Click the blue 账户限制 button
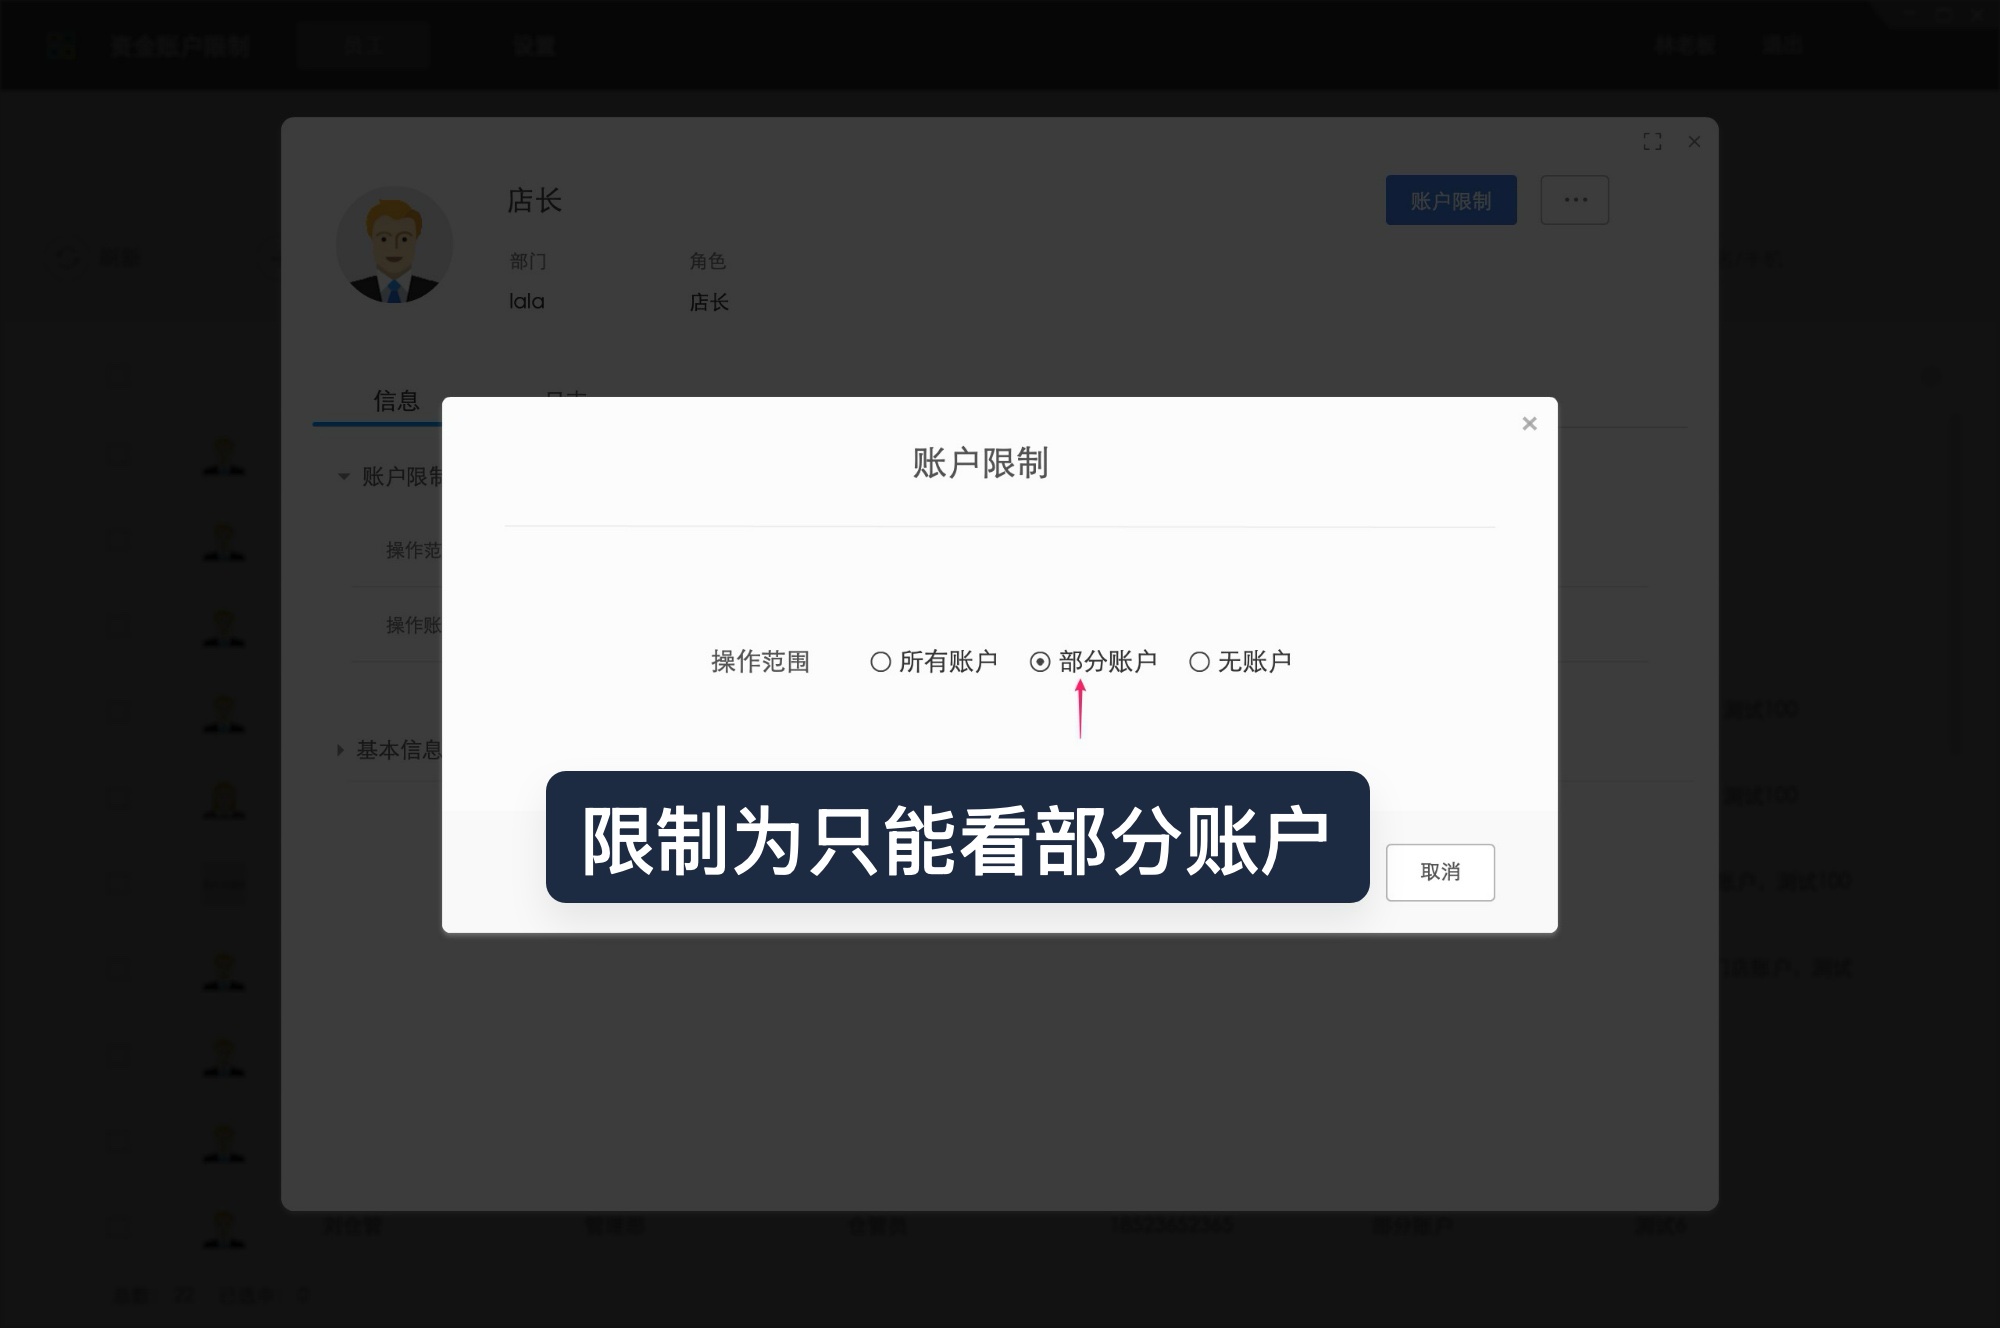This screenshot has height=1328, width=2000. (x=1451, y=200)
